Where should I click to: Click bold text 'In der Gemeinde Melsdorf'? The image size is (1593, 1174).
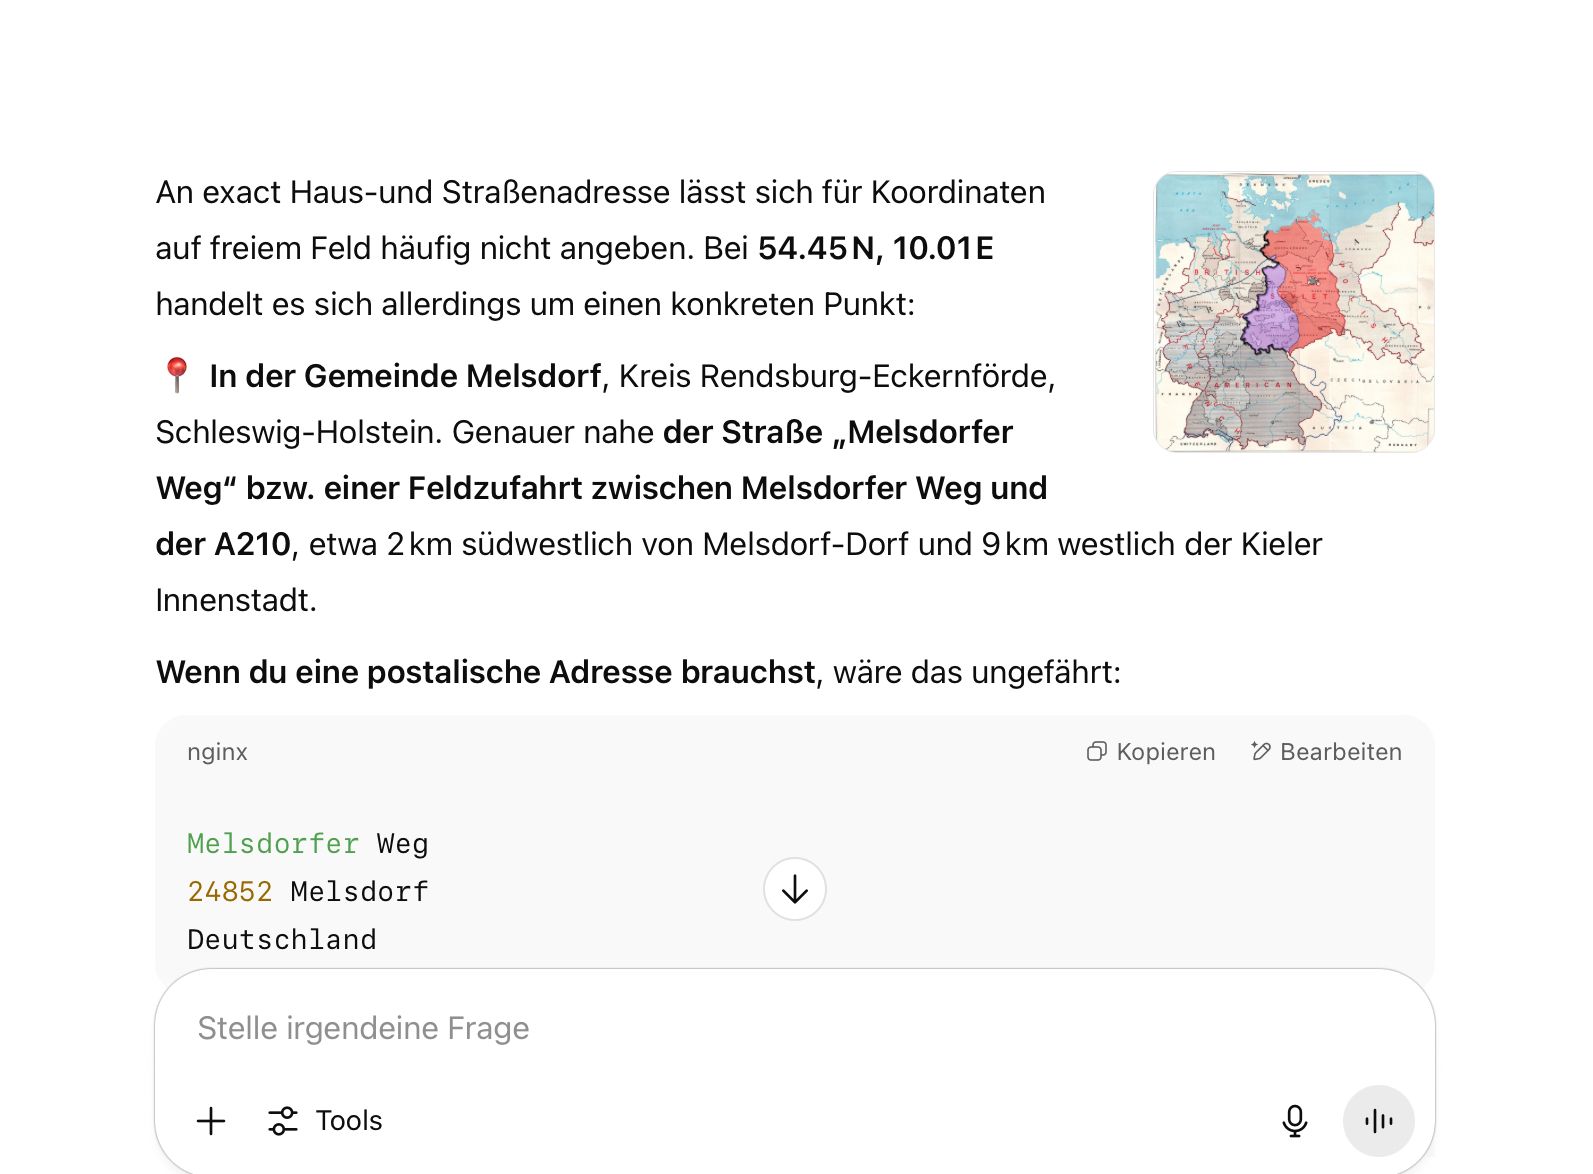[x=405, y=376]
